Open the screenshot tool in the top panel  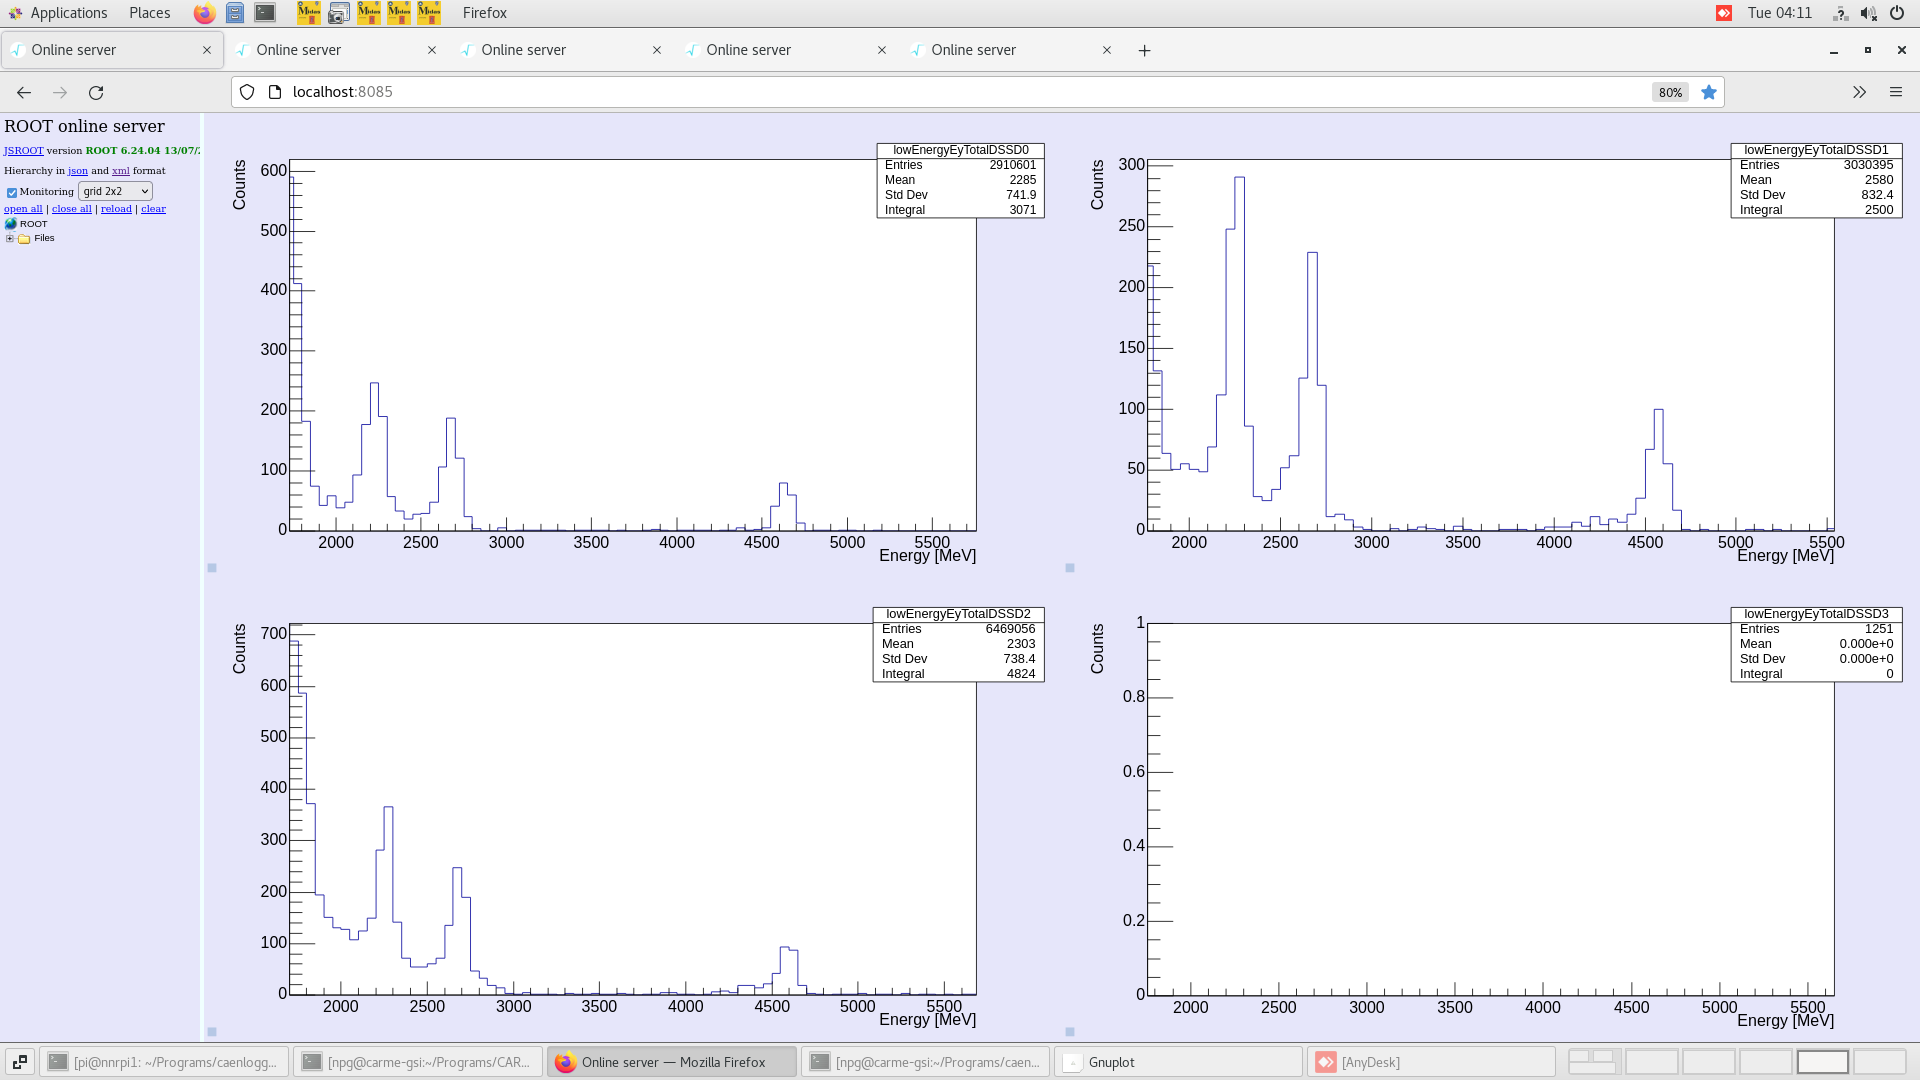[339, 13]
